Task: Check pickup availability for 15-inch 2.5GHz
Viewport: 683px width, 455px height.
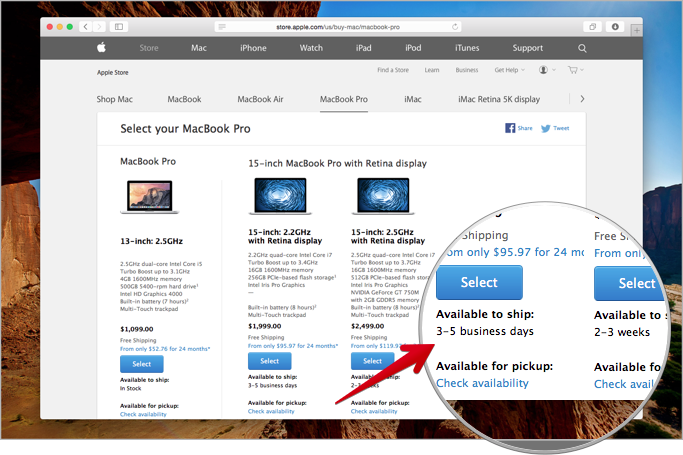Action: point(374,411)
